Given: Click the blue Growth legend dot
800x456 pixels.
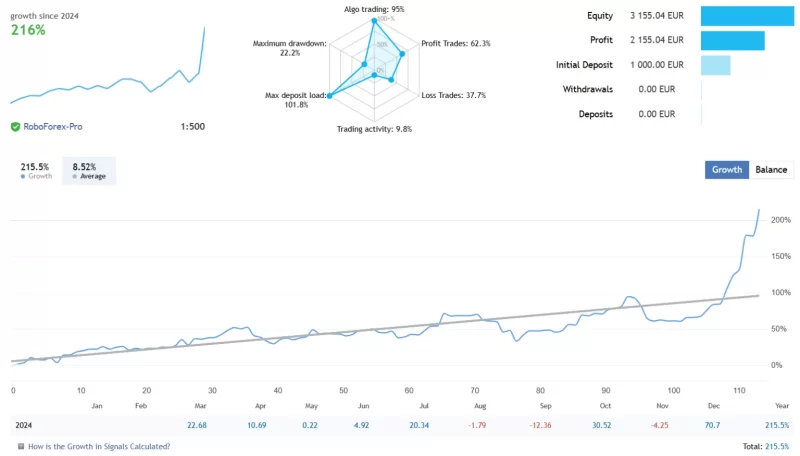Looking at the screenshot, I should pos(23,176).
